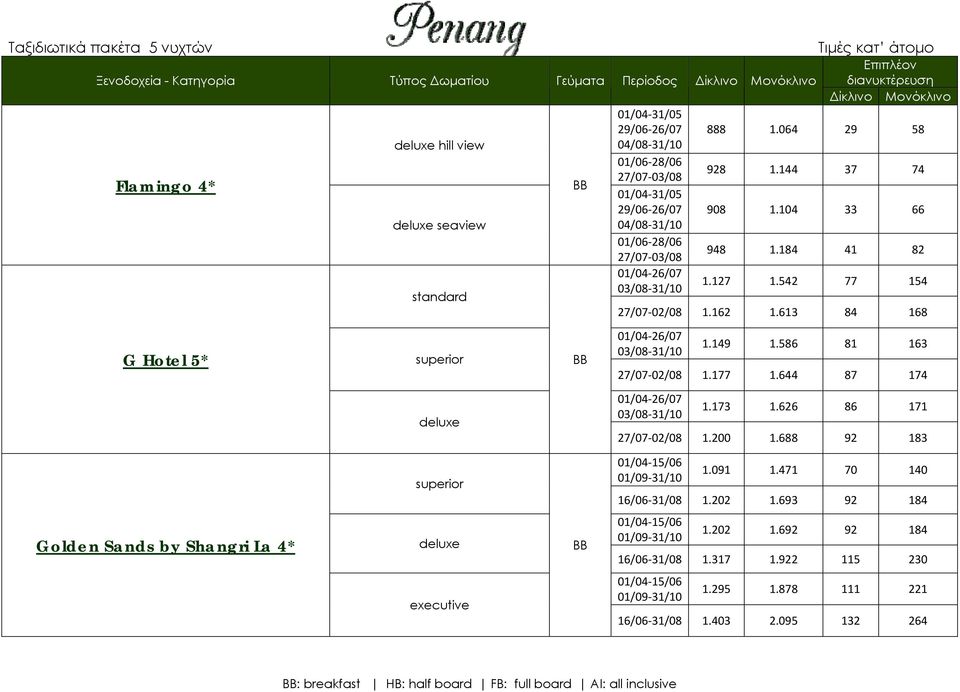This screenshot has width=960, height=692.
Task: Select the price cell 1.295
Action: [716, 589]
